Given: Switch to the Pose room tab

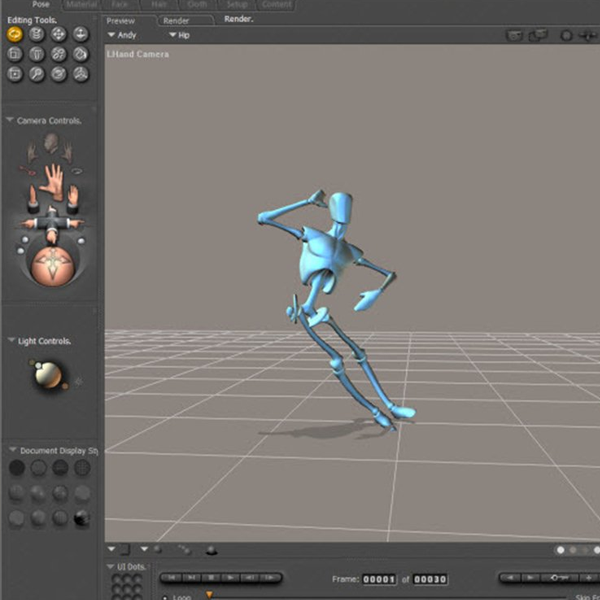Looking at the screenshot, I should (x=41, y=5).
